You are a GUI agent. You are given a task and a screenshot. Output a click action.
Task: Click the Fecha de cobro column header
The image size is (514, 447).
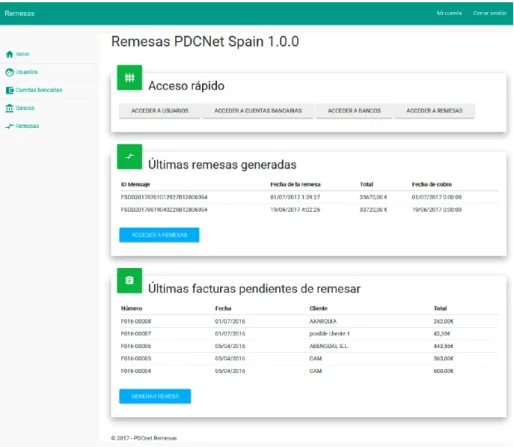pos(432,184)
